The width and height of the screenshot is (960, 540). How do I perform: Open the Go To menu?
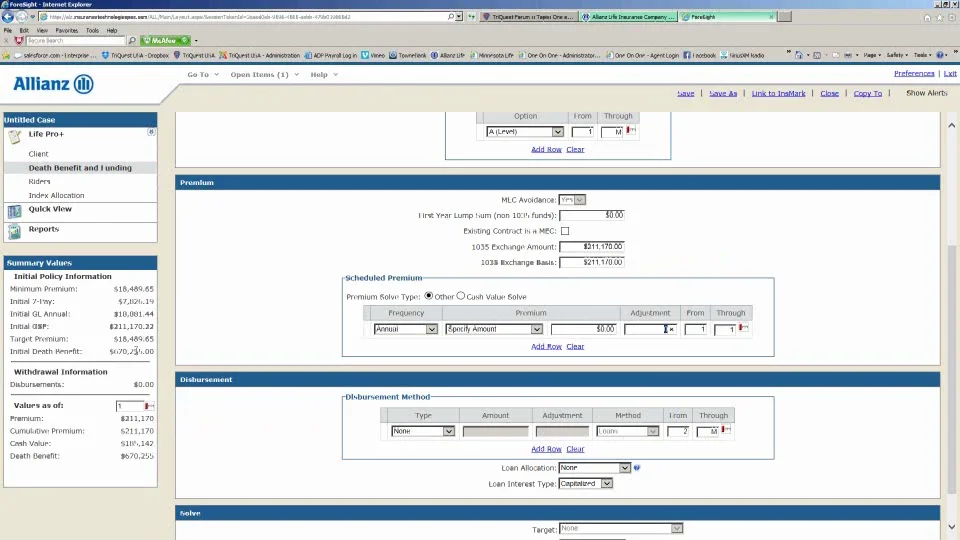[x=203, y=75]
